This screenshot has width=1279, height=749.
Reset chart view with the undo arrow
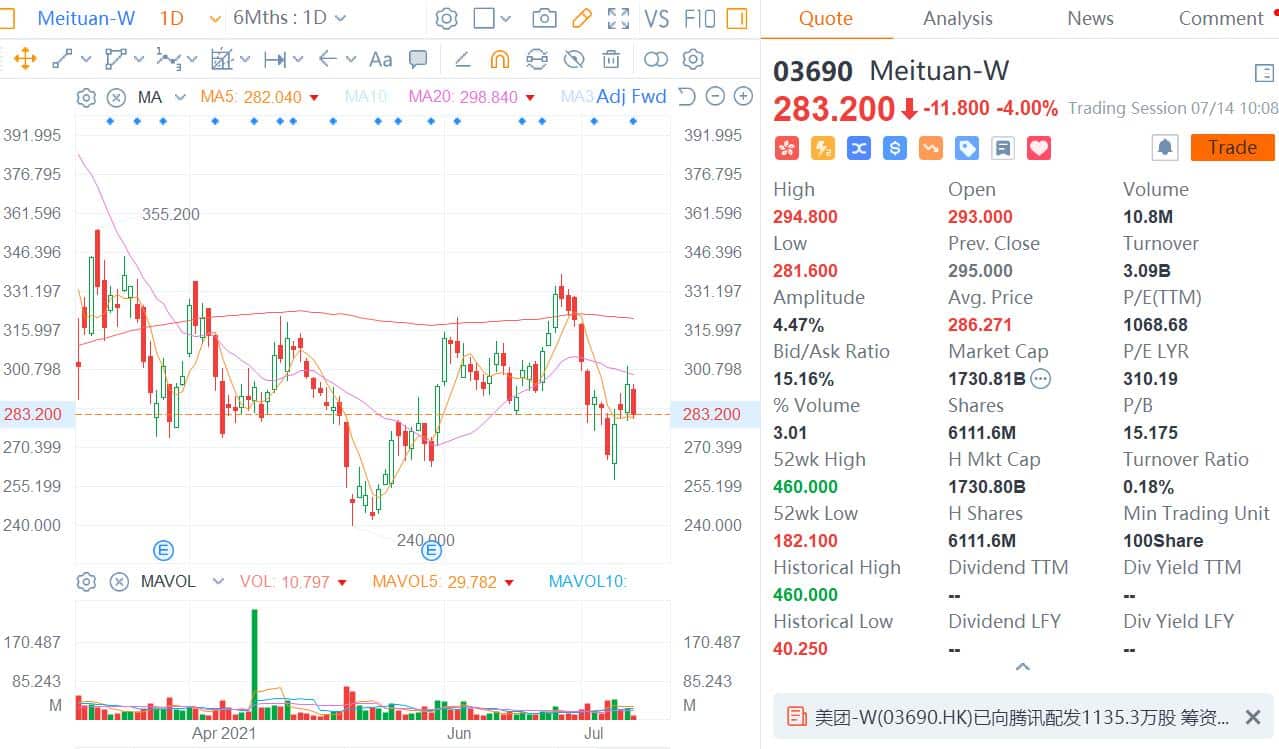686,97
